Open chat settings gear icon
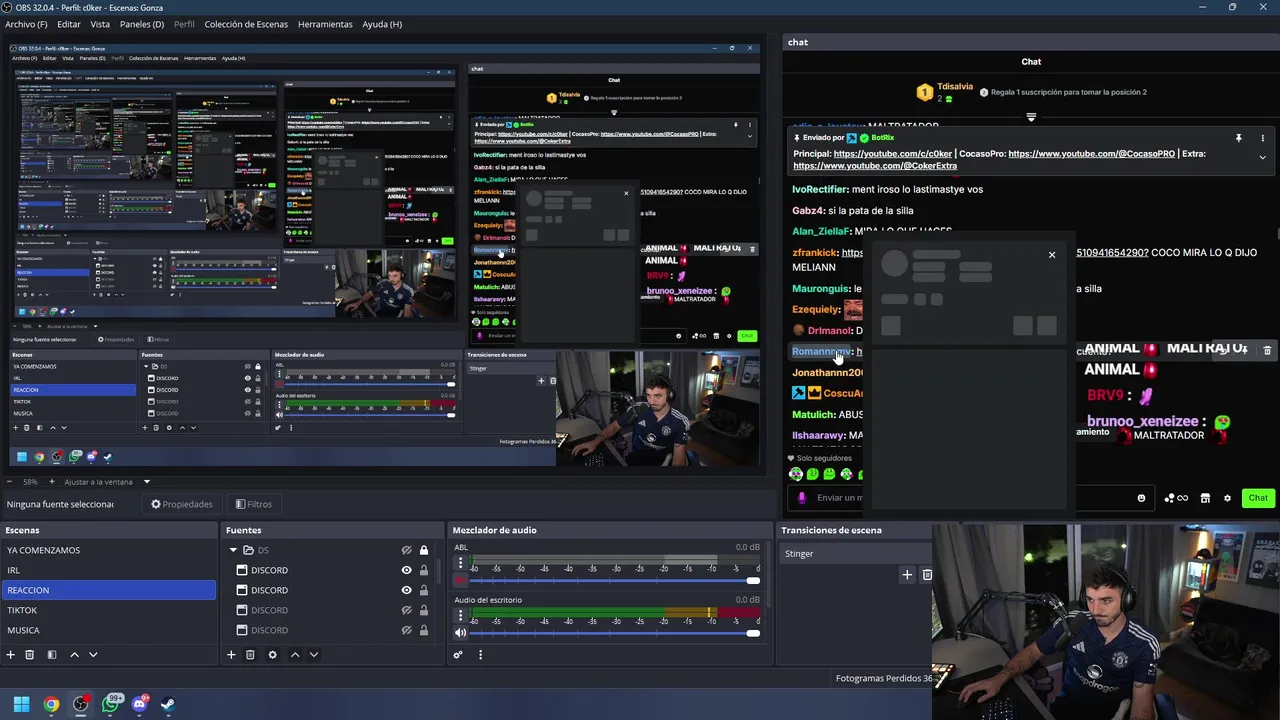 click(1227, 498)
